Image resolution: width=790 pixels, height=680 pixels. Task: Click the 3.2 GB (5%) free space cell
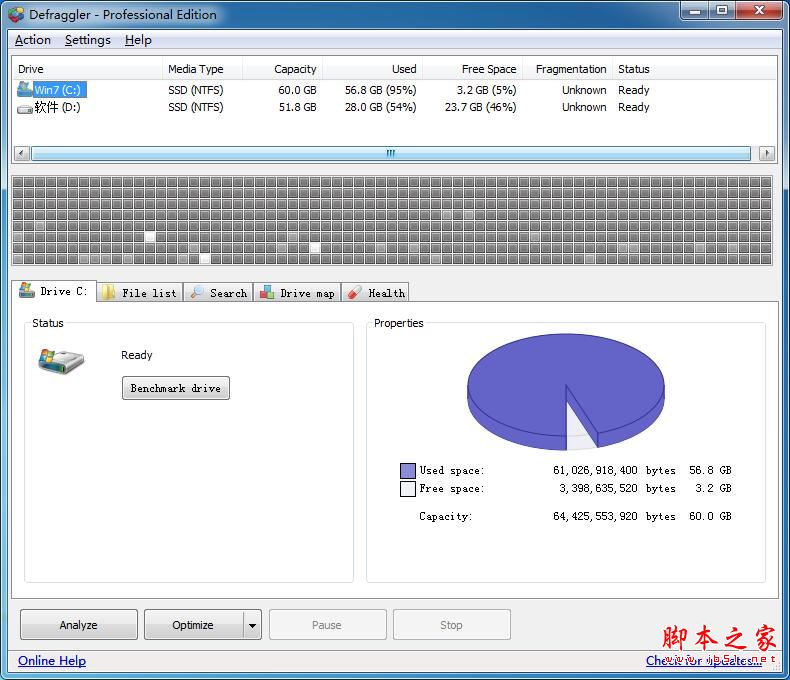pyautogui.click(x=486, y=90)
